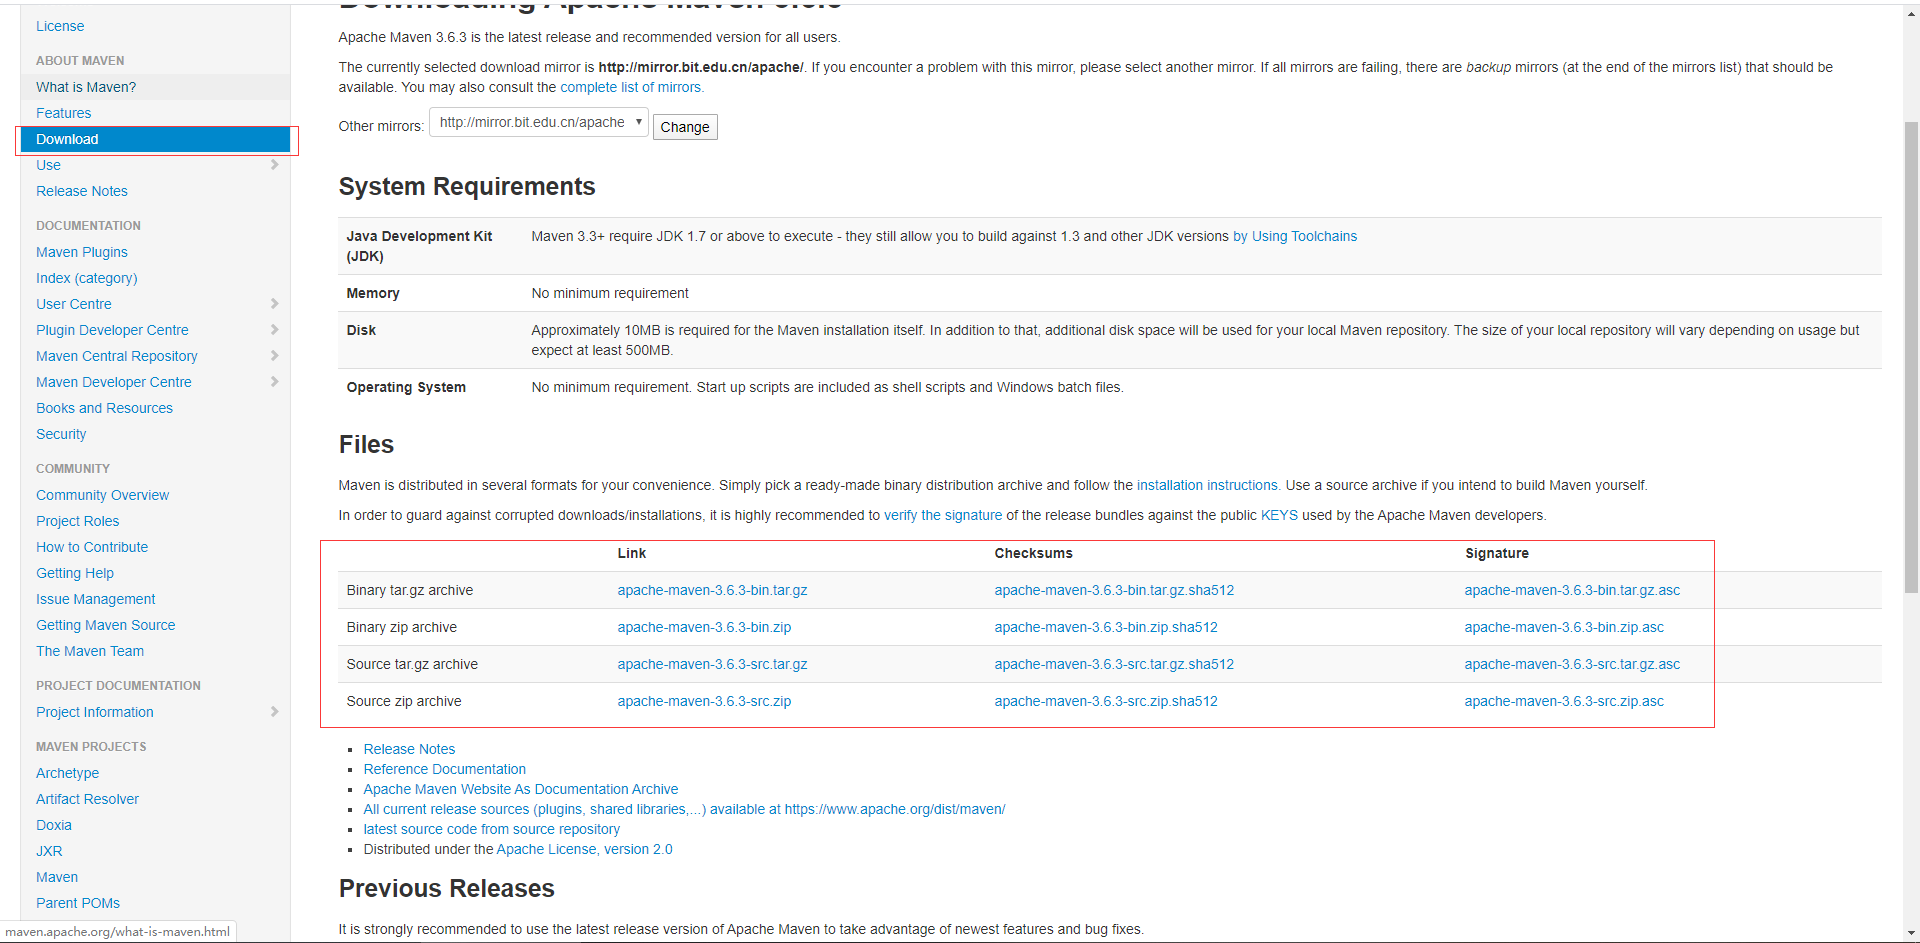Image resolution: width=1920 pixels, height=943 pixels.
Task: Open apache-maven-3.6.3-bin.tar.gz.asc signature
Action: [1572, 590]
